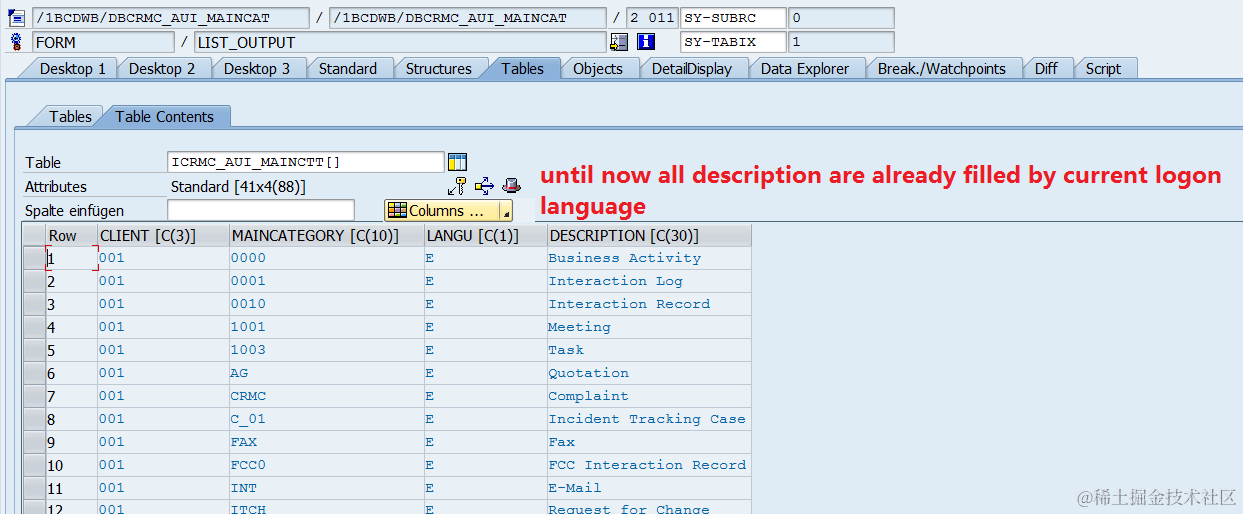The width and height of the screenshot is (1243, 514).
Task: Click the 'FCC Interaction Record' cell
Action: 649,465
